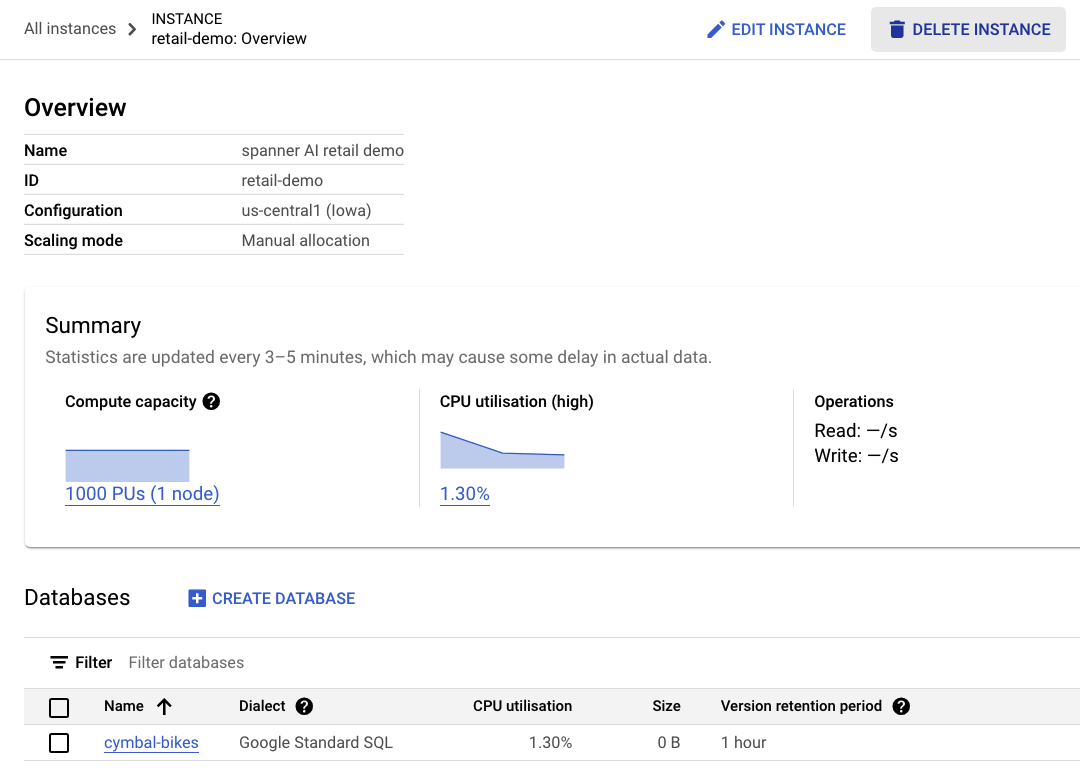The width and height of the screenshot is (1080, 784).
Task: Open the 1000 PUs (1 node) link
Action: [x=142, y=494]
